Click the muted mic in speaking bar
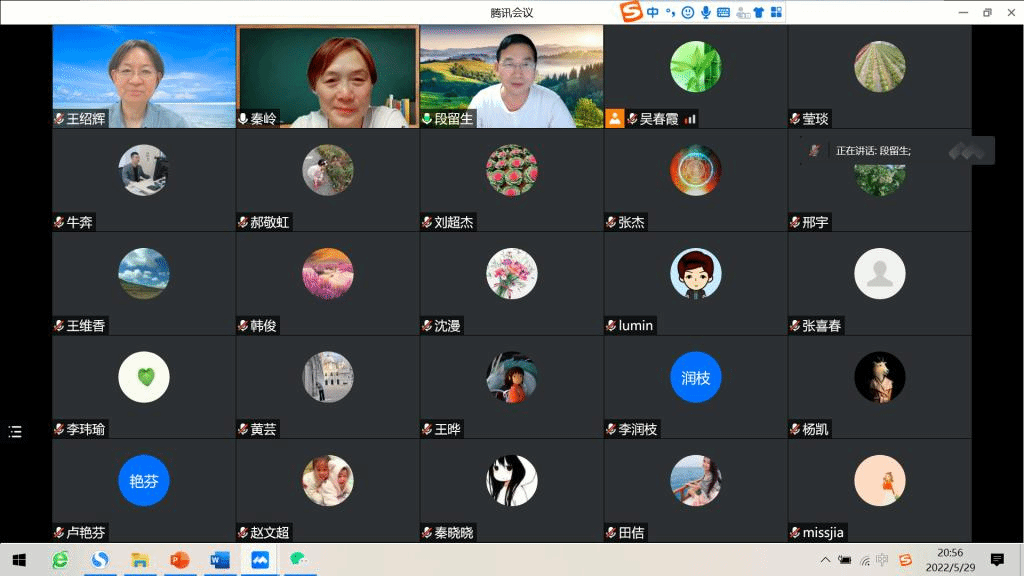 click(x=815, y=150)
